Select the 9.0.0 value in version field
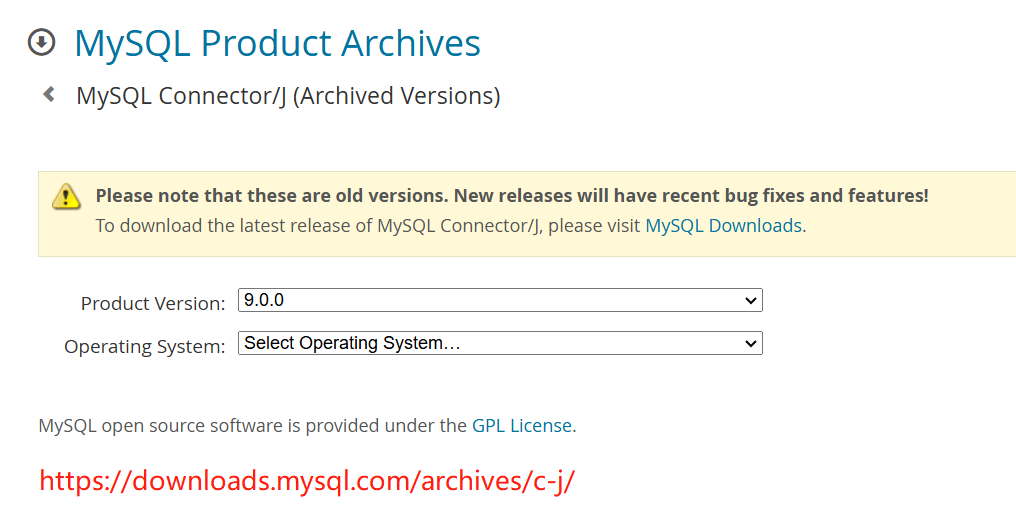Viewport: 1016px width, 528px height. coord(264,300)
